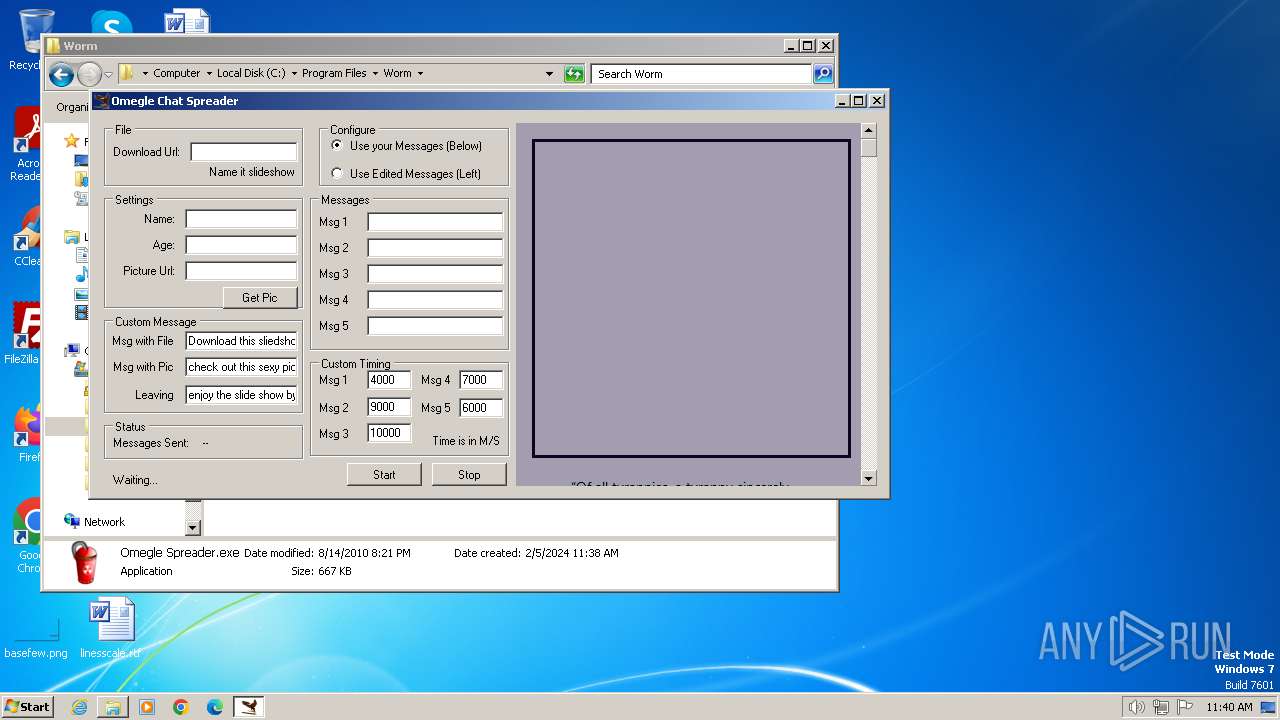Click the Msg with File text field

coord(241,341)
